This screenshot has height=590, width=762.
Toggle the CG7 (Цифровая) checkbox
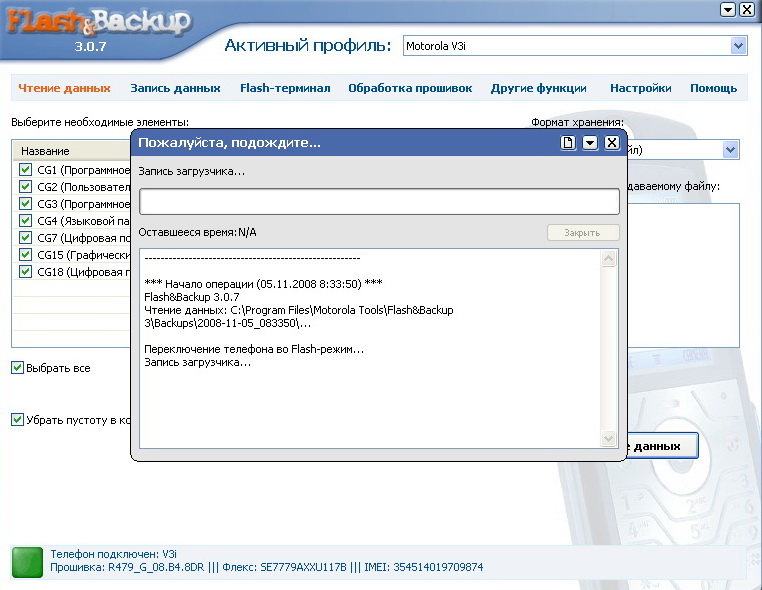pyautogui.click(x=25, y=238)
